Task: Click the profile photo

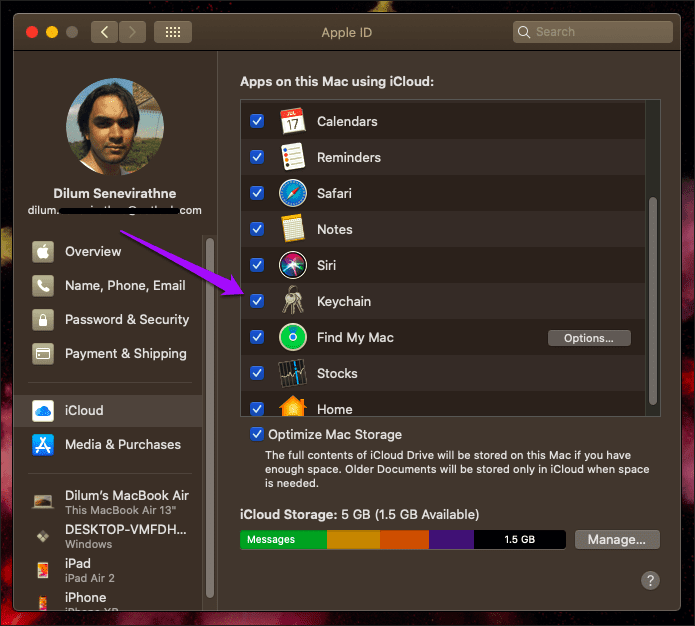Action: (115, 127)
